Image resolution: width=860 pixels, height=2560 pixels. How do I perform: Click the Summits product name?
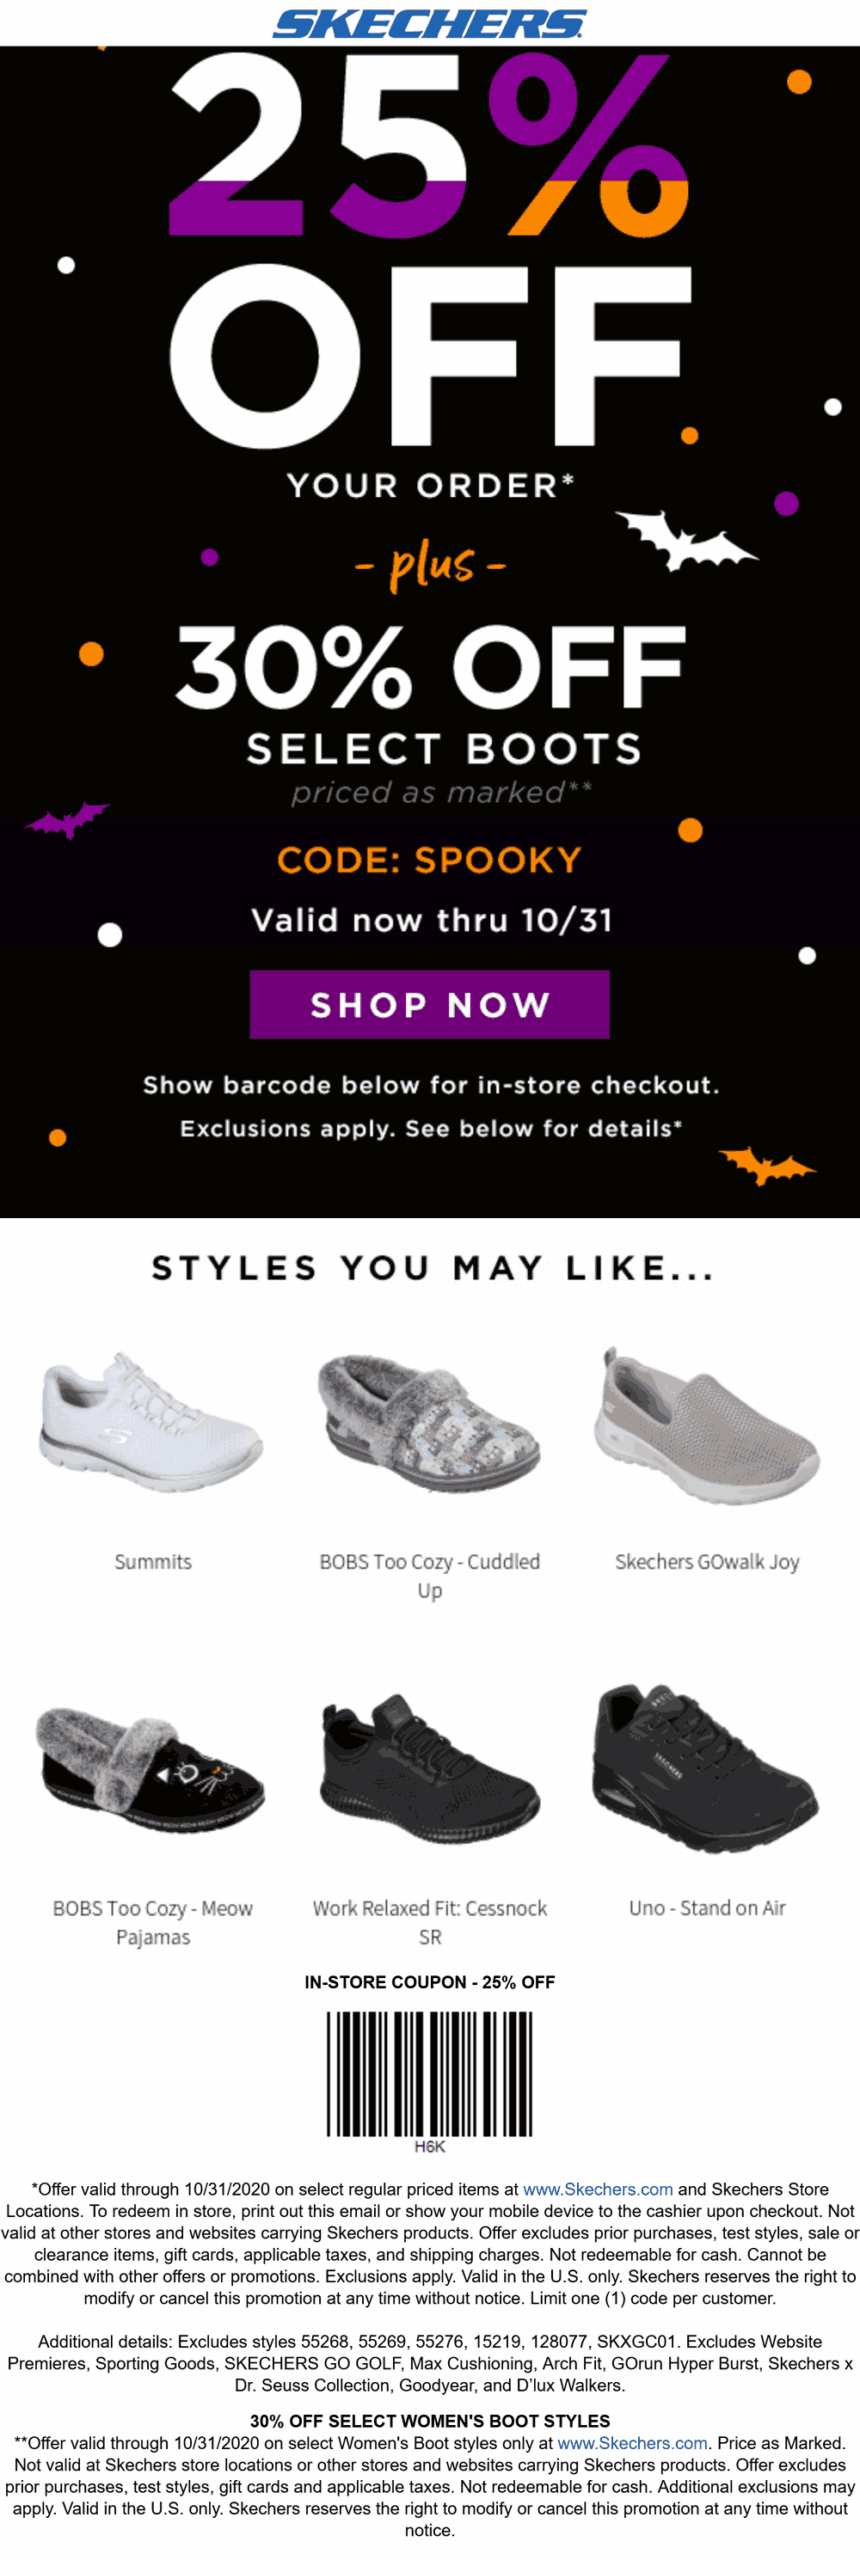point(153,1561)
